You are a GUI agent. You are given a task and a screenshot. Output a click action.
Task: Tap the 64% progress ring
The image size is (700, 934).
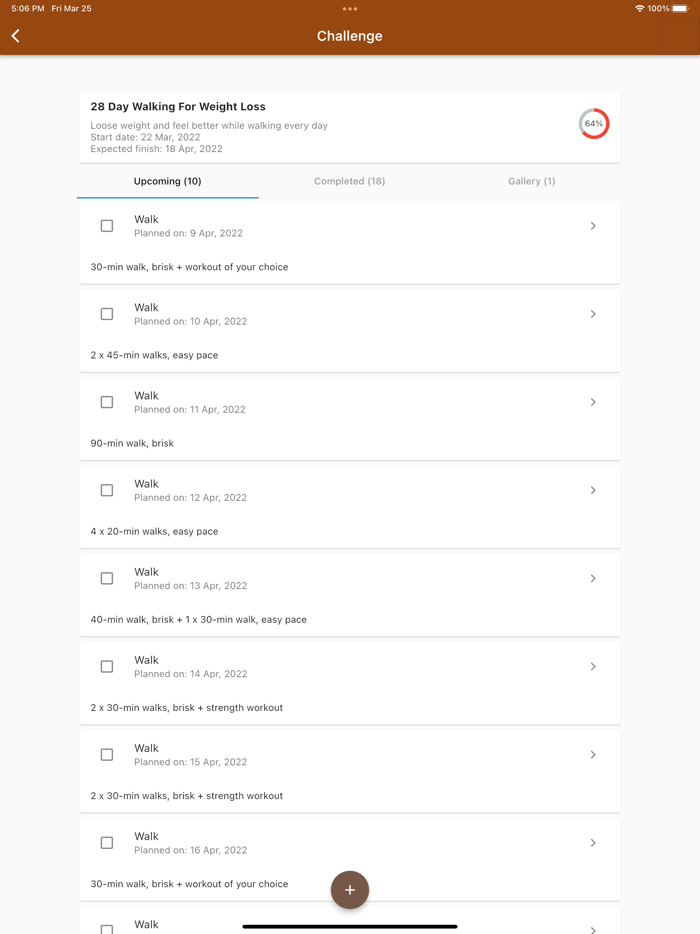[x=594, y=124]
